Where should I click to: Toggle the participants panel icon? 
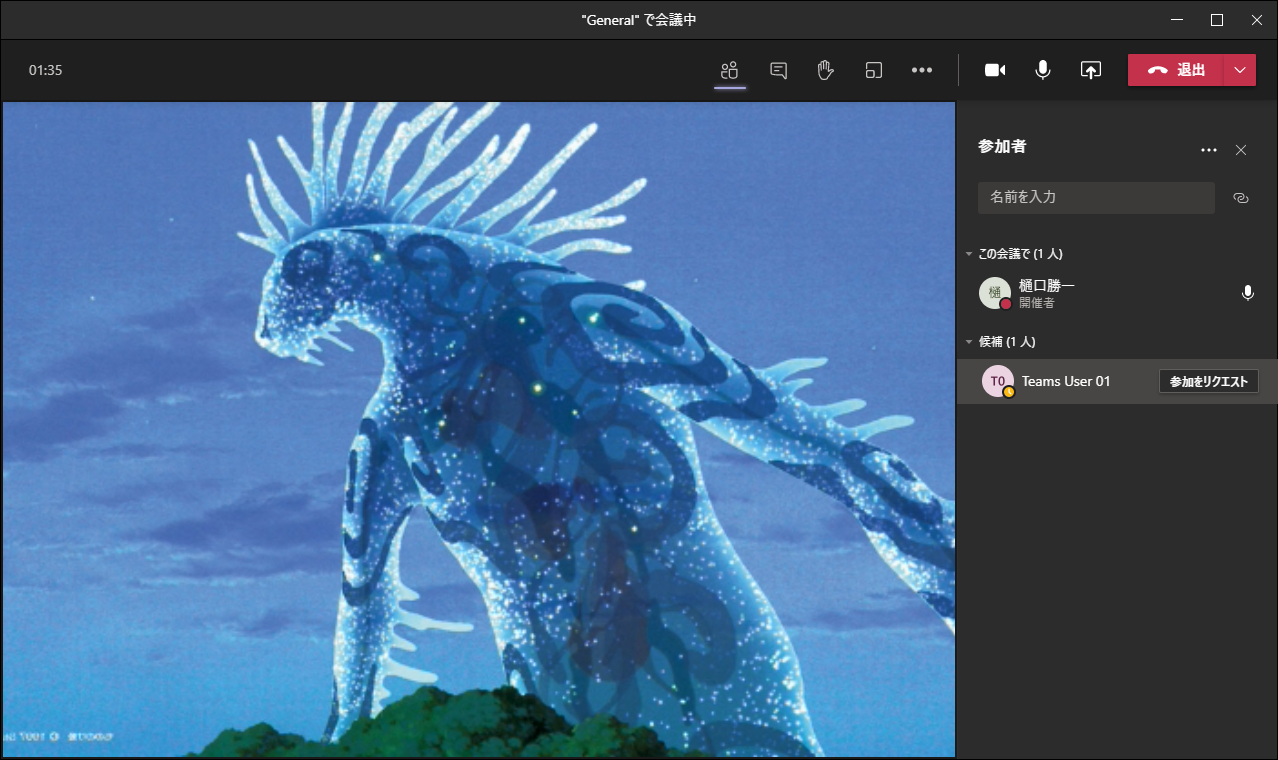730,70
